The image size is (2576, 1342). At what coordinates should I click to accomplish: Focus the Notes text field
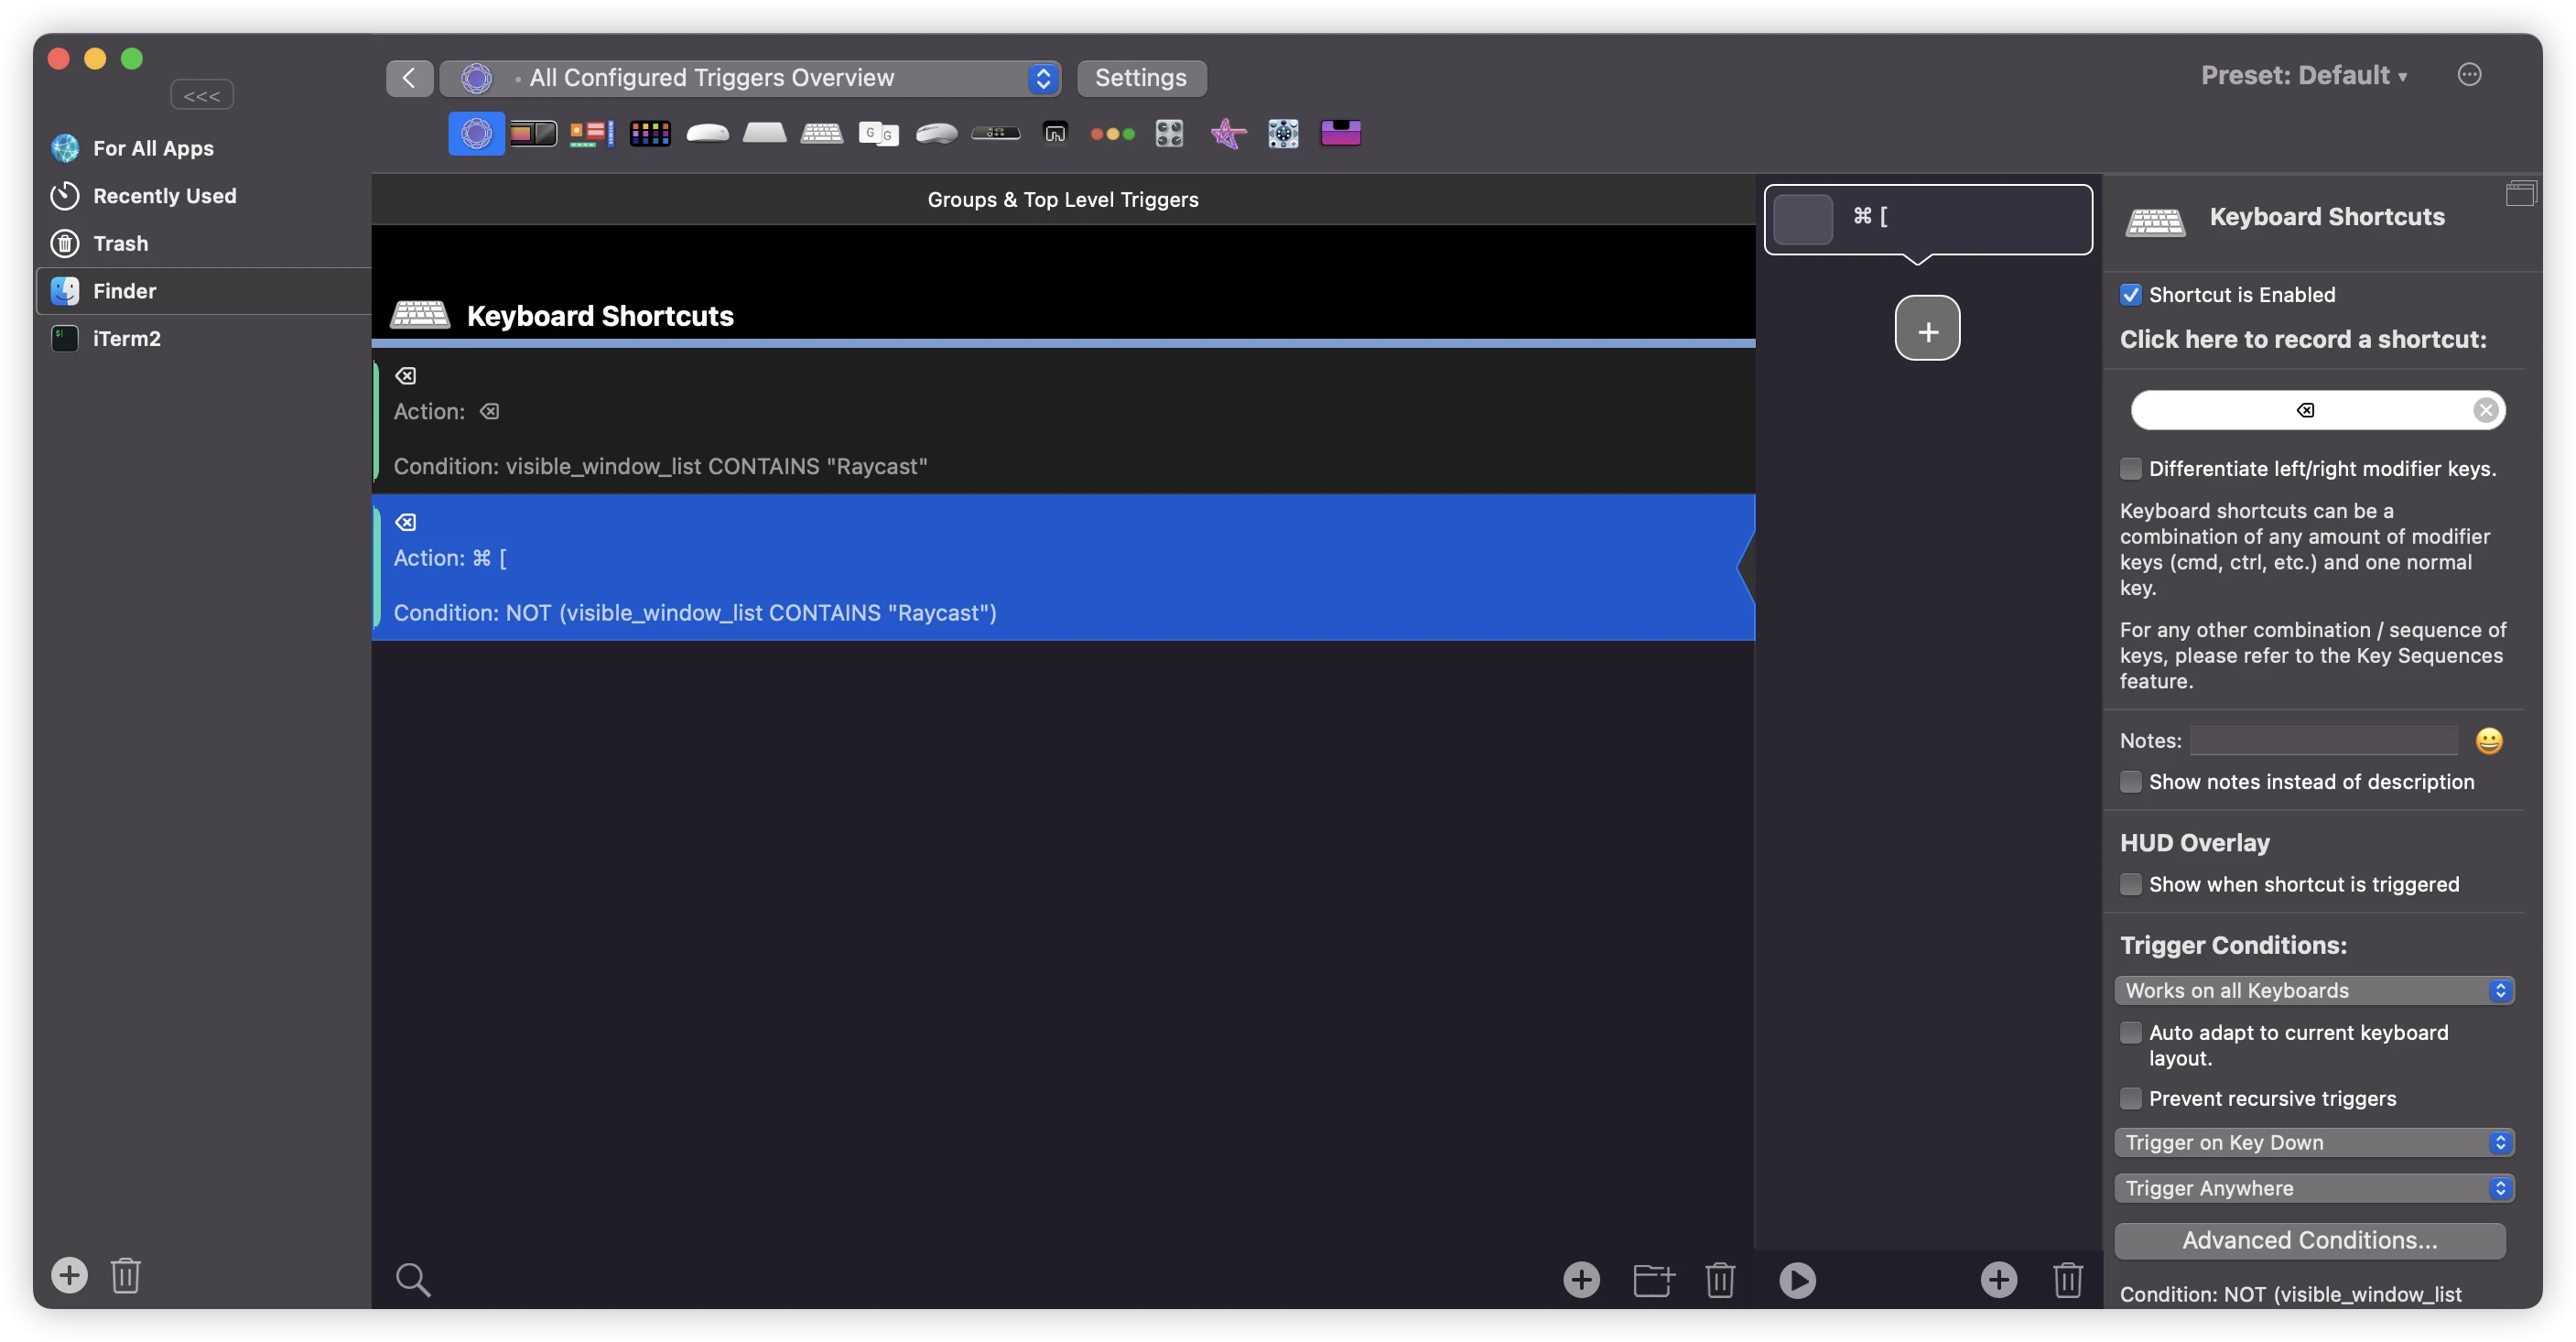click(x=2323, y=740)
